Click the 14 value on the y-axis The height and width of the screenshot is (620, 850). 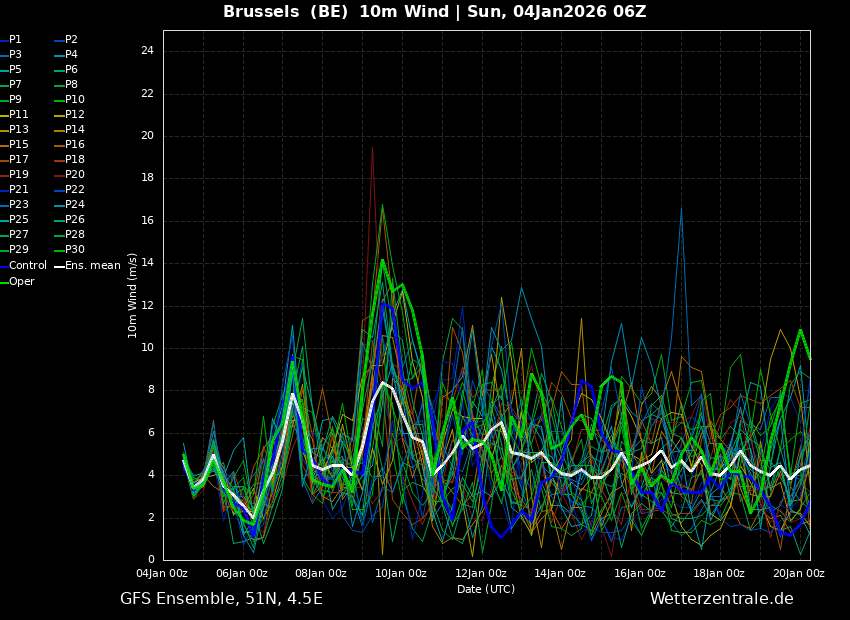tap(147, 263)
